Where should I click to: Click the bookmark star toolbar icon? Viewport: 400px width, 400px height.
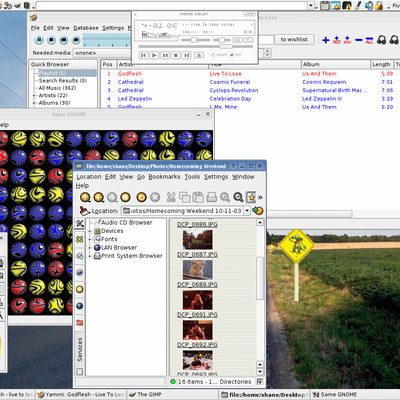[x=251, y=197]
